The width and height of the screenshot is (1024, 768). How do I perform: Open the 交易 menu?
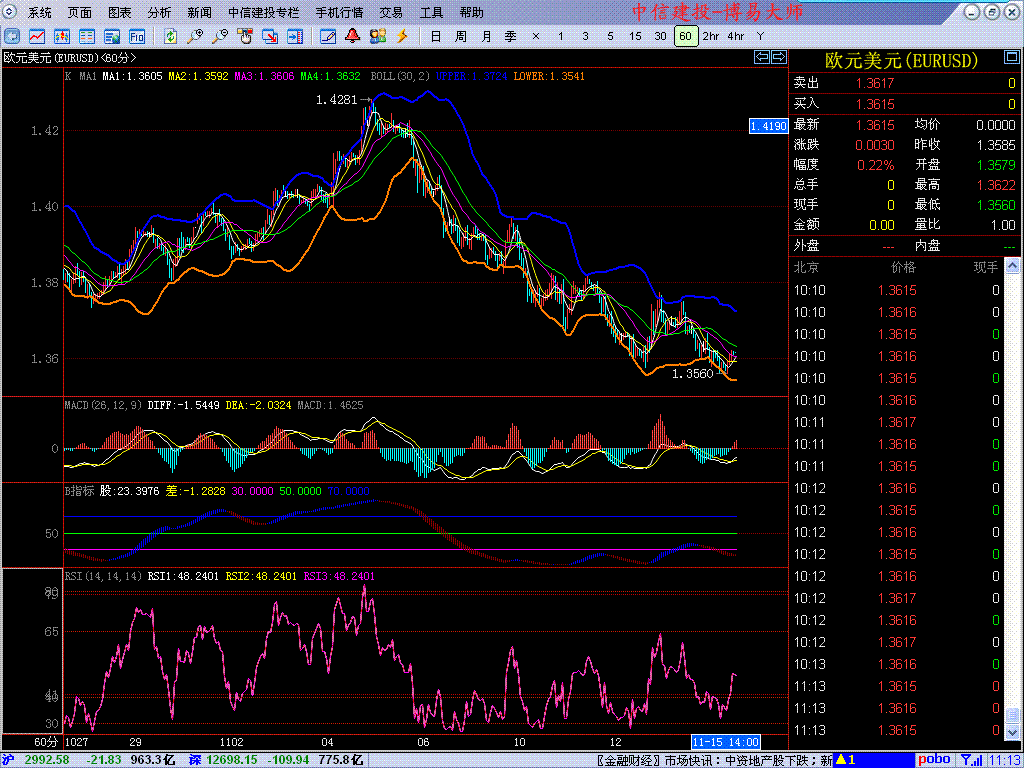click(x=391, y=13)
